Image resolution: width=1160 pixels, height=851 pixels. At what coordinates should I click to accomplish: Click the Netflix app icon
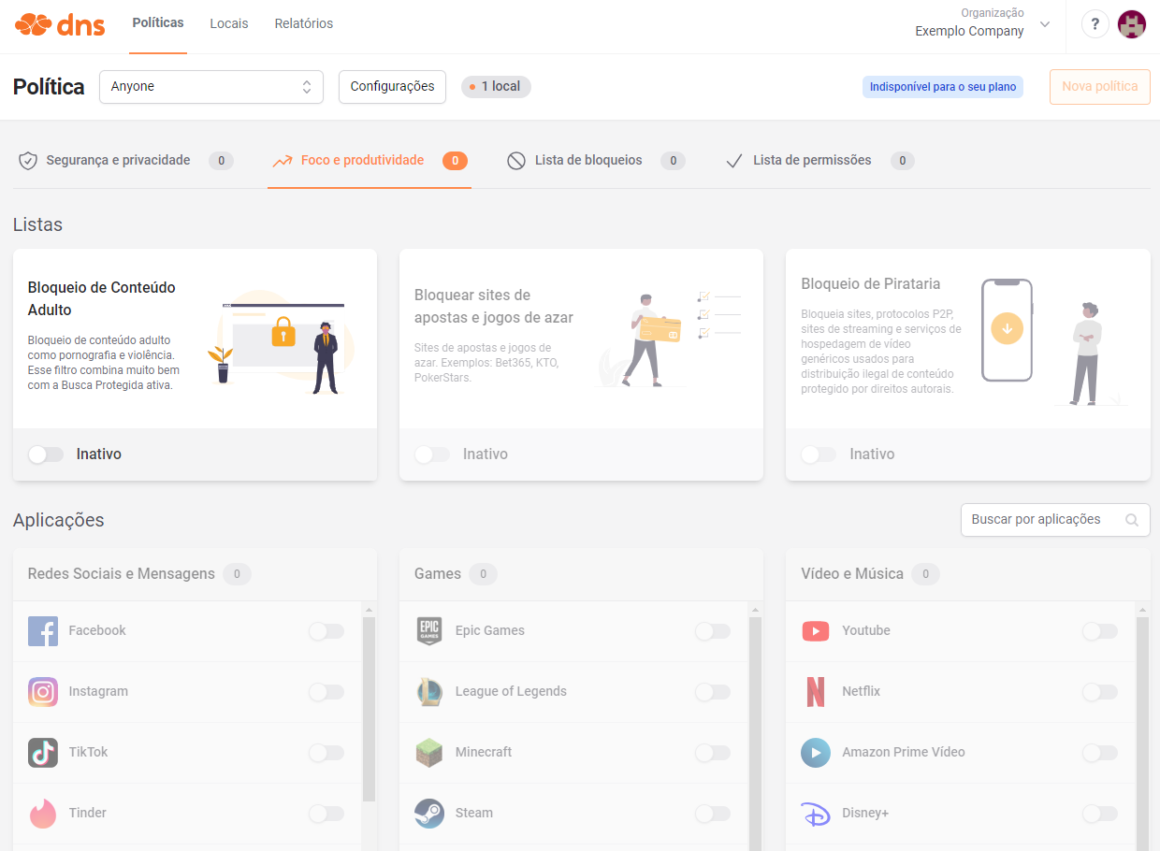tap(816, 692)
